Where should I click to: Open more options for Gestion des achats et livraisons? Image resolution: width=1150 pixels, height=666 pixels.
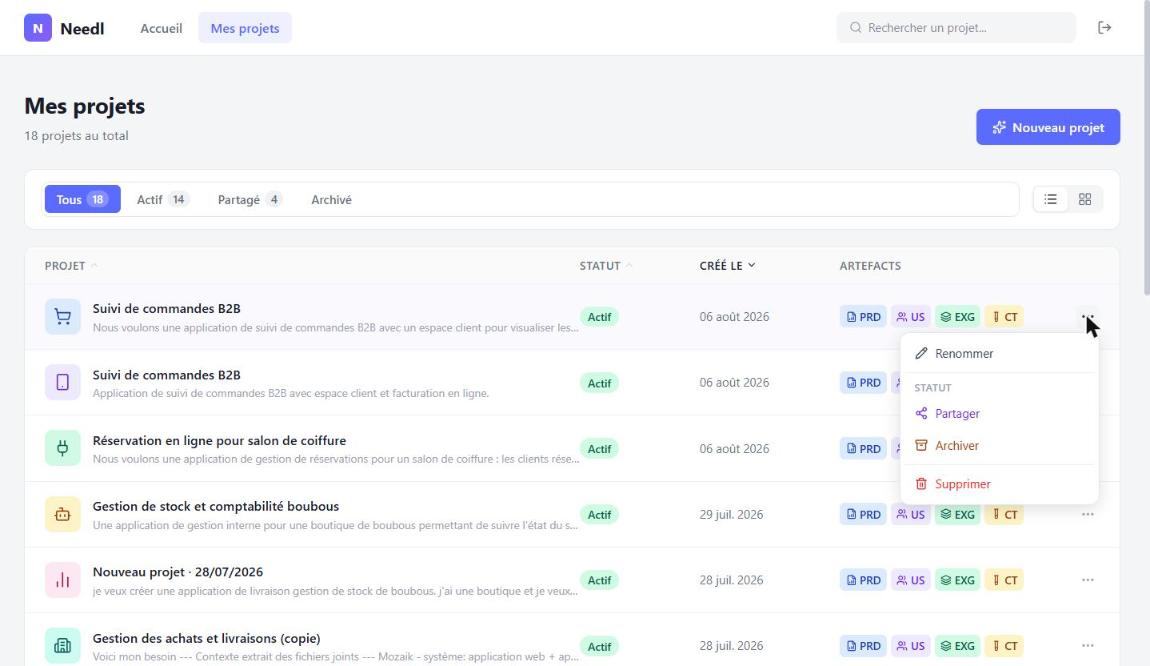(x=1088, y=645)
